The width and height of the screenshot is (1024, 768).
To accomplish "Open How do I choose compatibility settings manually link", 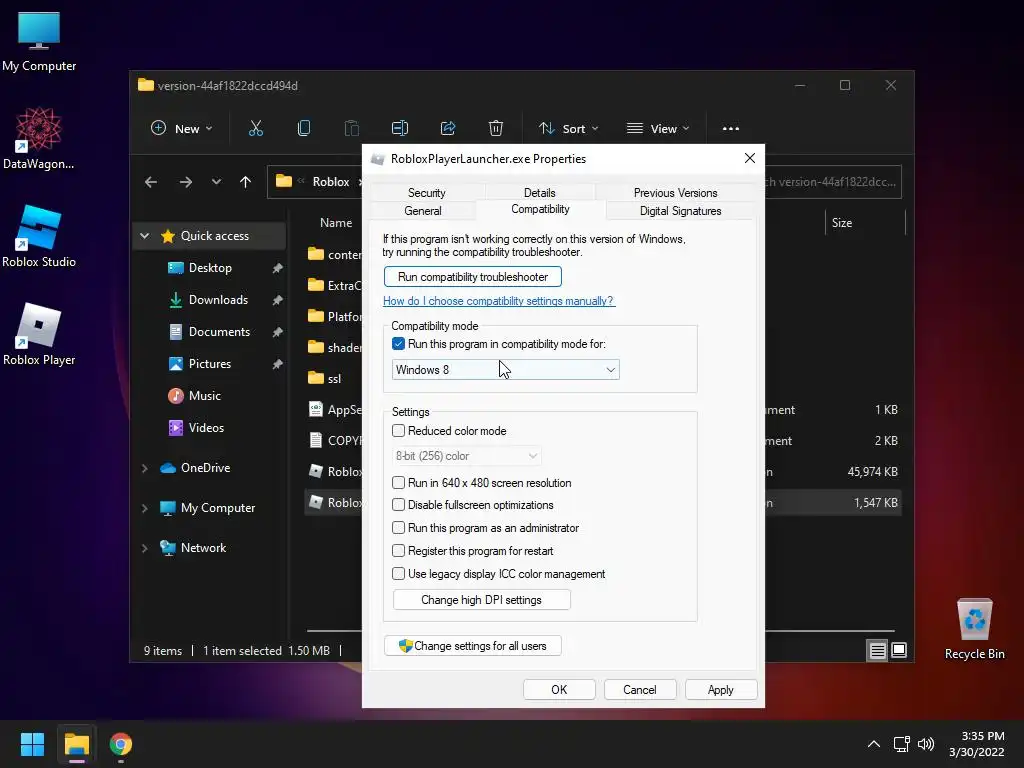I will pyautogui.click(x=498, y=301).
